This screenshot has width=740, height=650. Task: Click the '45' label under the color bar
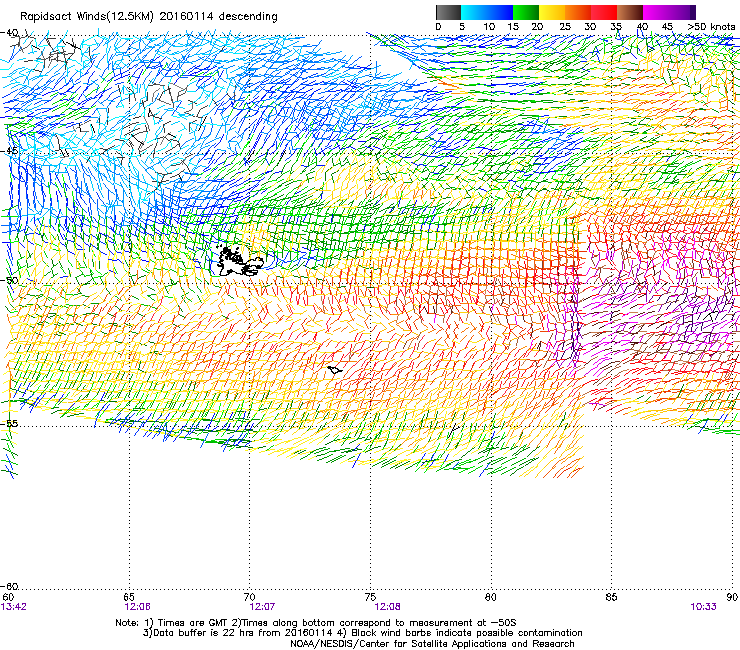click(667, 27)
